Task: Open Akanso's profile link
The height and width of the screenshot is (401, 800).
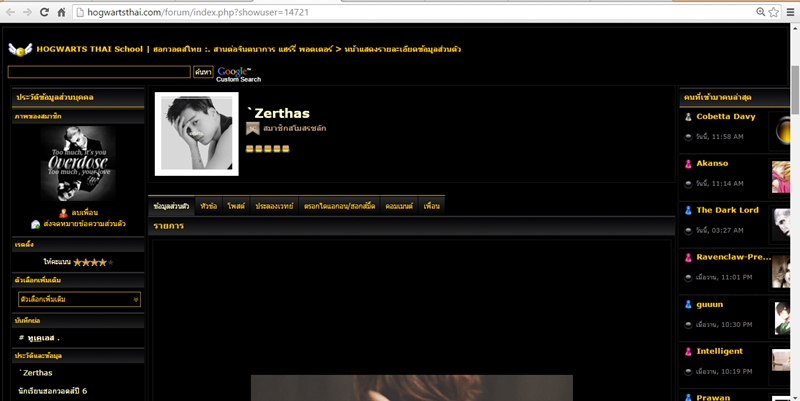Action: (x=712, y=164)
